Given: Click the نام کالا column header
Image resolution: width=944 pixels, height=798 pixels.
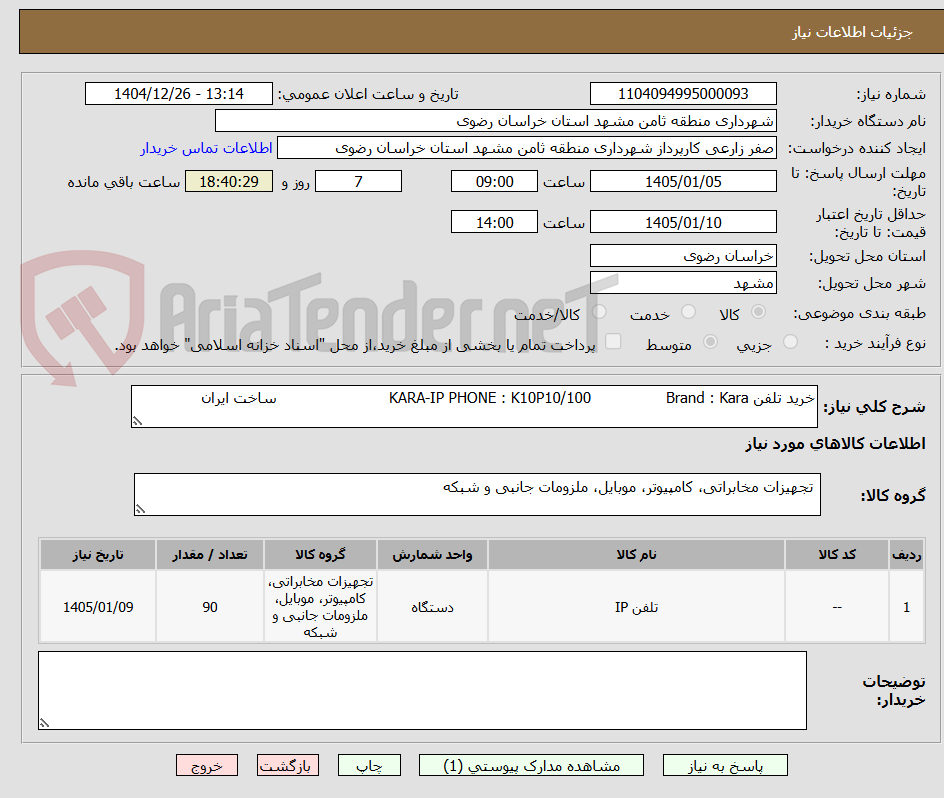Looking at the screenshot, I should (x=636, y=555).
